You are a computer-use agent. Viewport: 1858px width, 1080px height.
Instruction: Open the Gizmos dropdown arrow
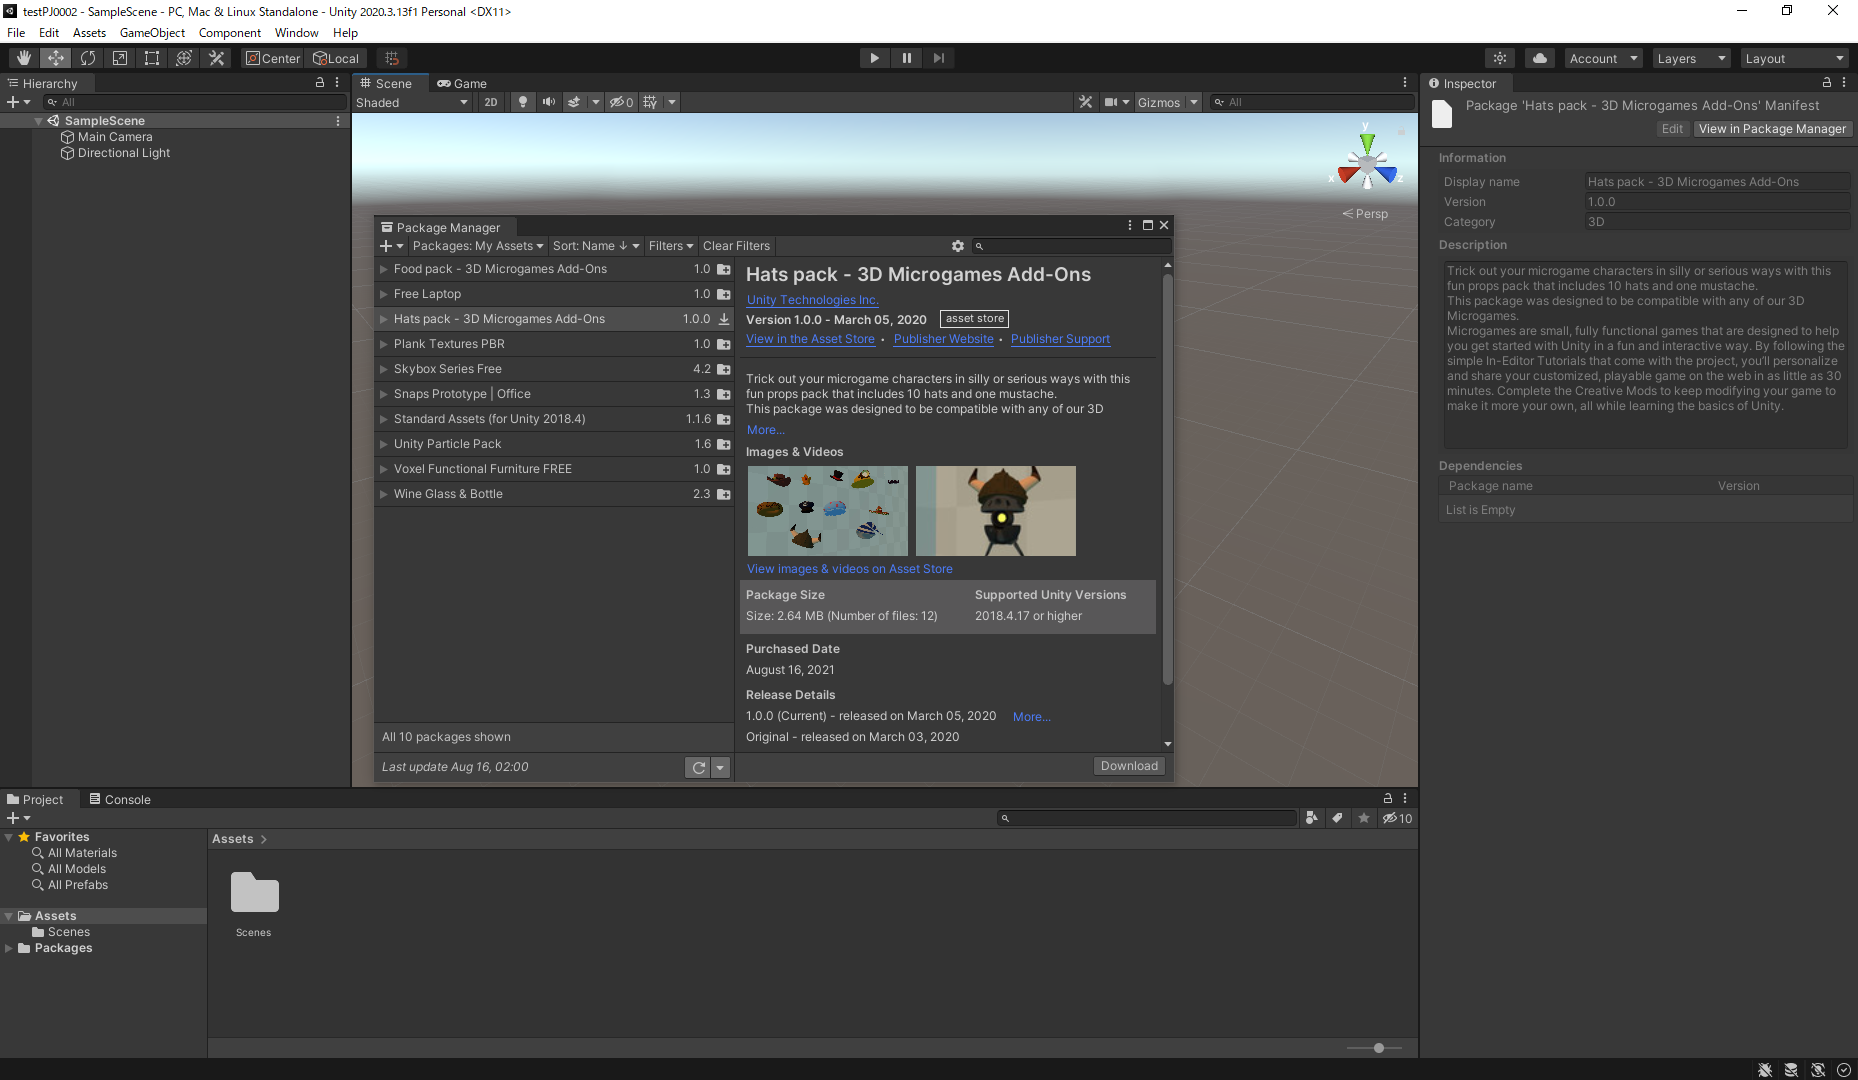1193,102
